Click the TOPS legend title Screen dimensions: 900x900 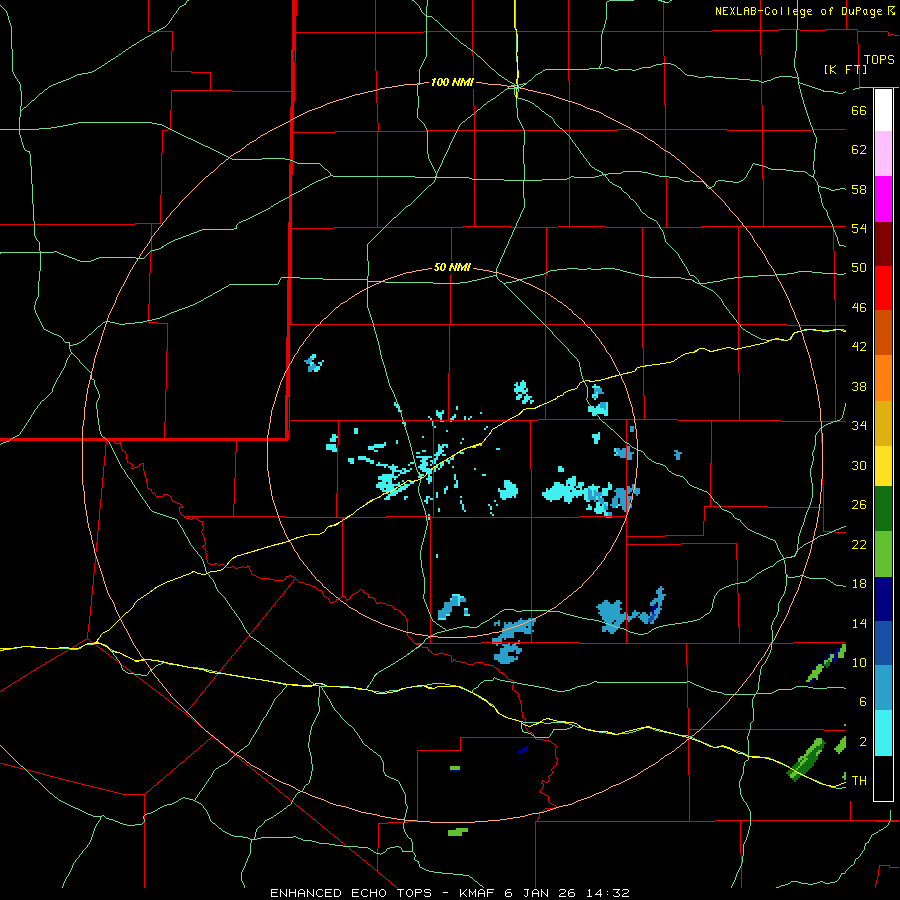pos(879,60)
